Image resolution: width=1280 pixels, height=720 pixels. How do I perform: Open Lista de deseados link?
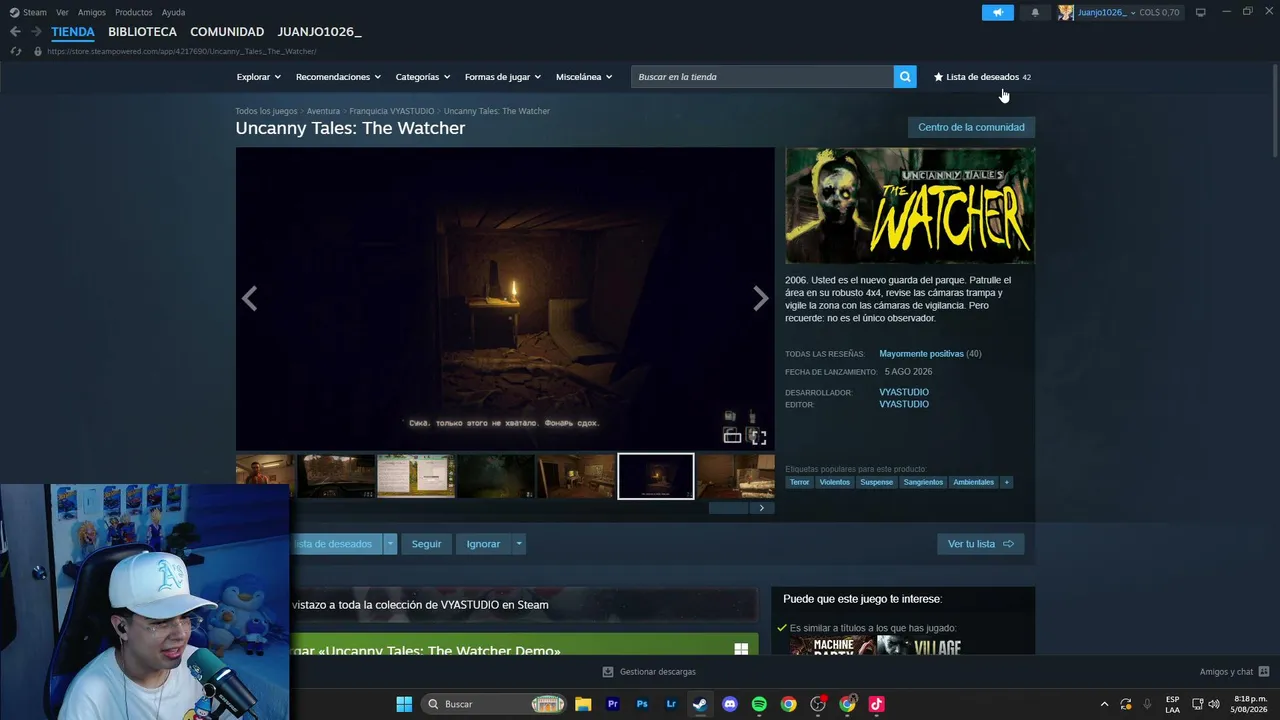coord(982,77)
